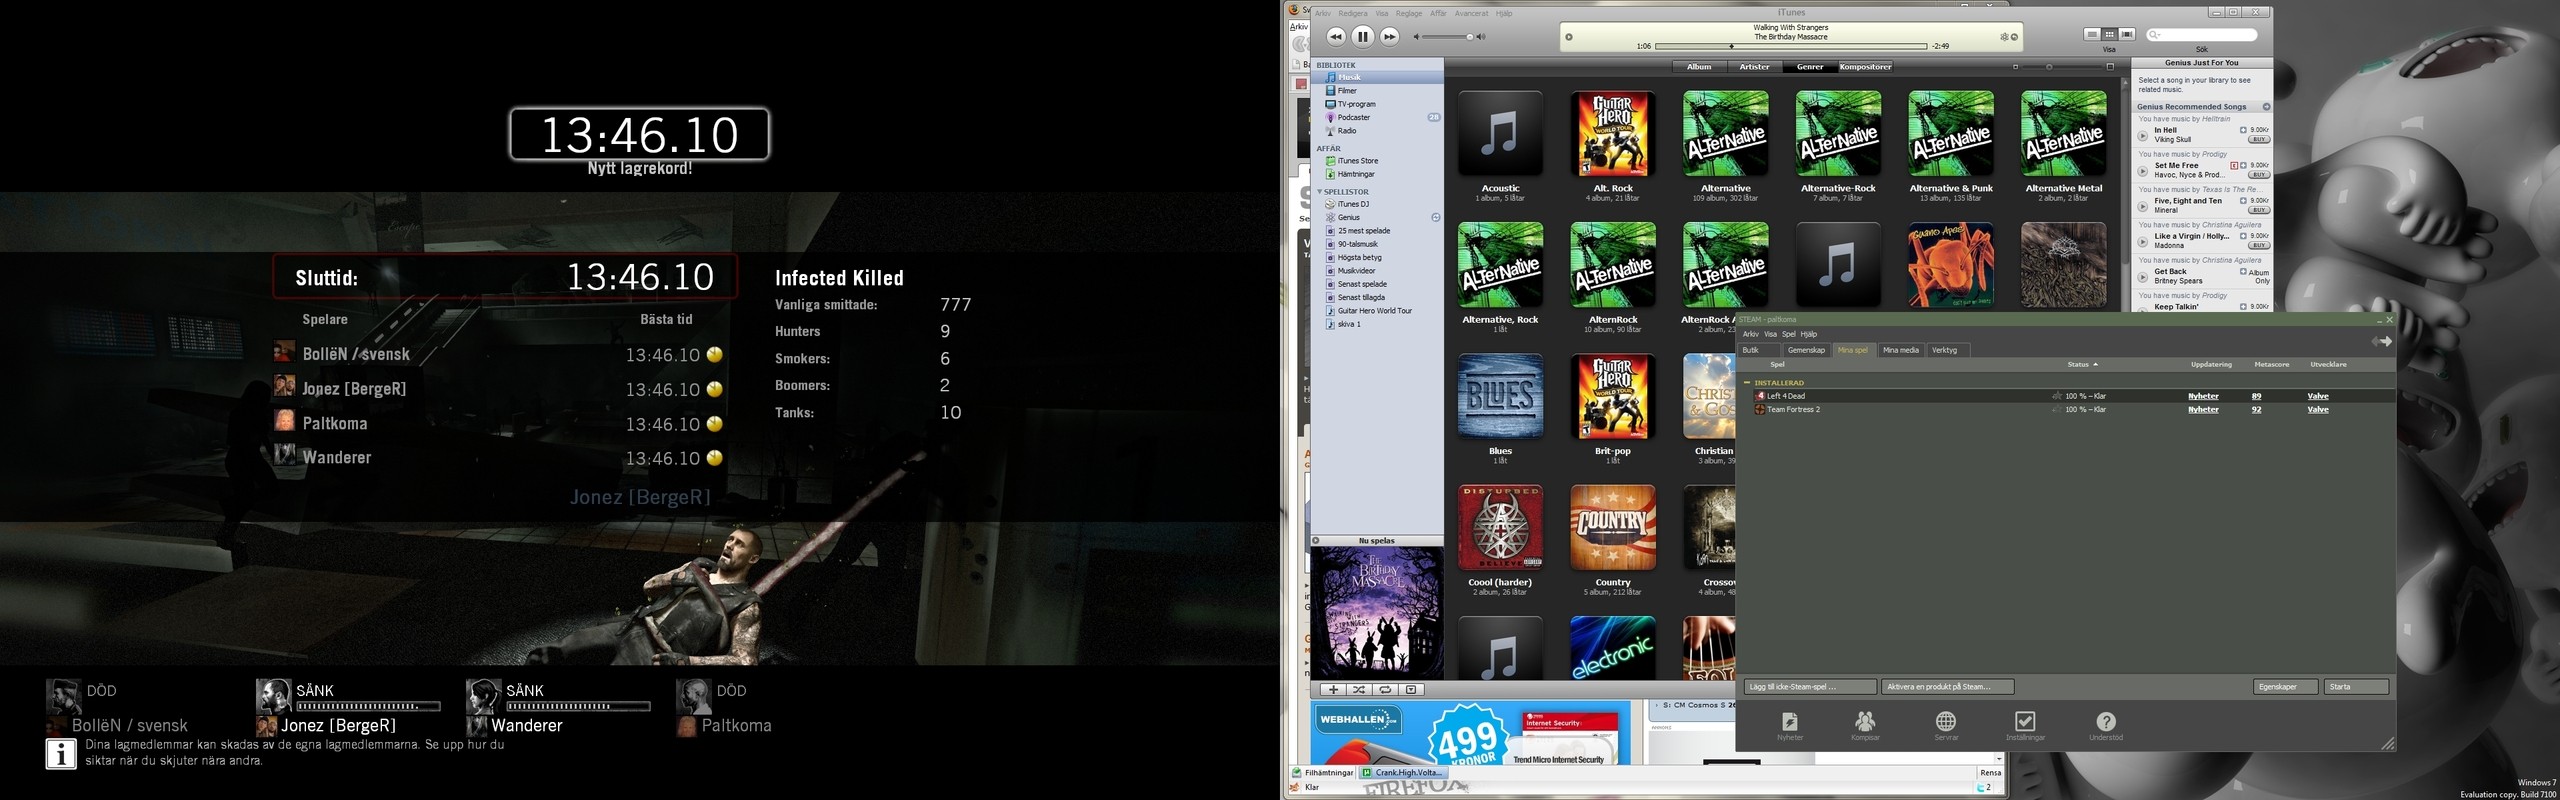The width and height of the screenshot is (2560, 800).
Task: Click create new playlist plus button
Action: [1333, 690]
